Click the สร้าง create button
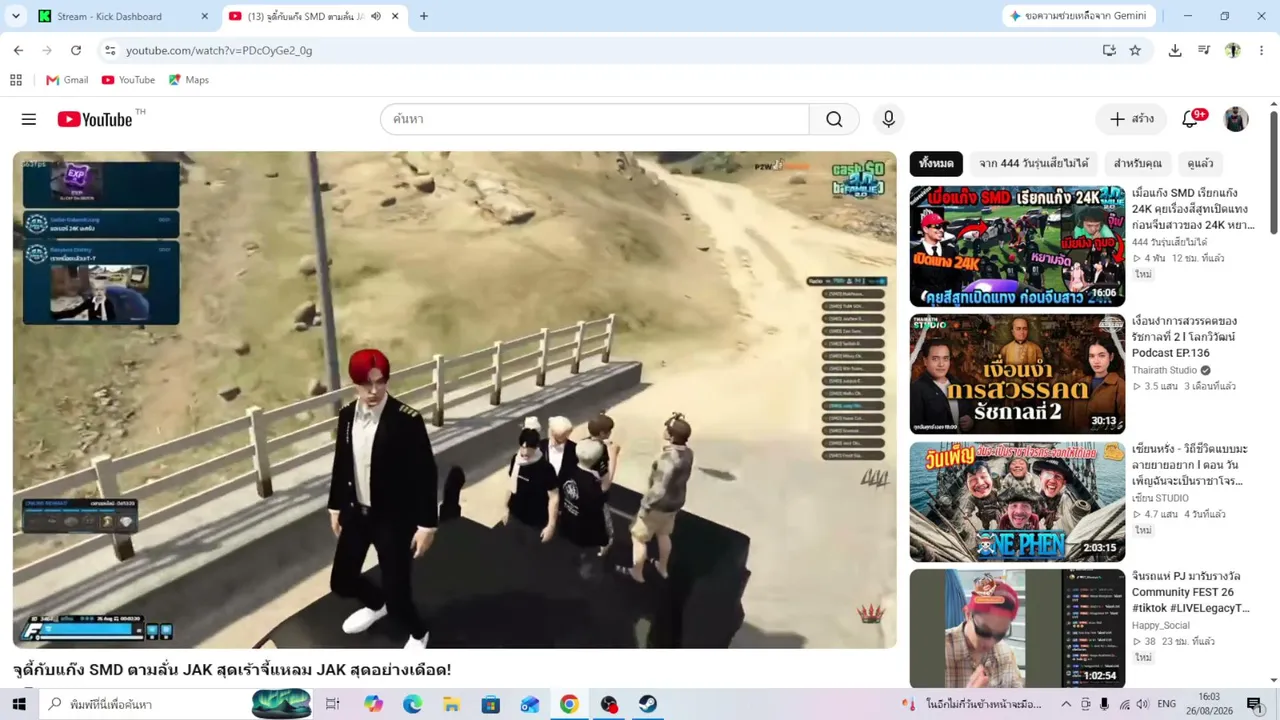The image size is (1280, 720). [1131, 119]
